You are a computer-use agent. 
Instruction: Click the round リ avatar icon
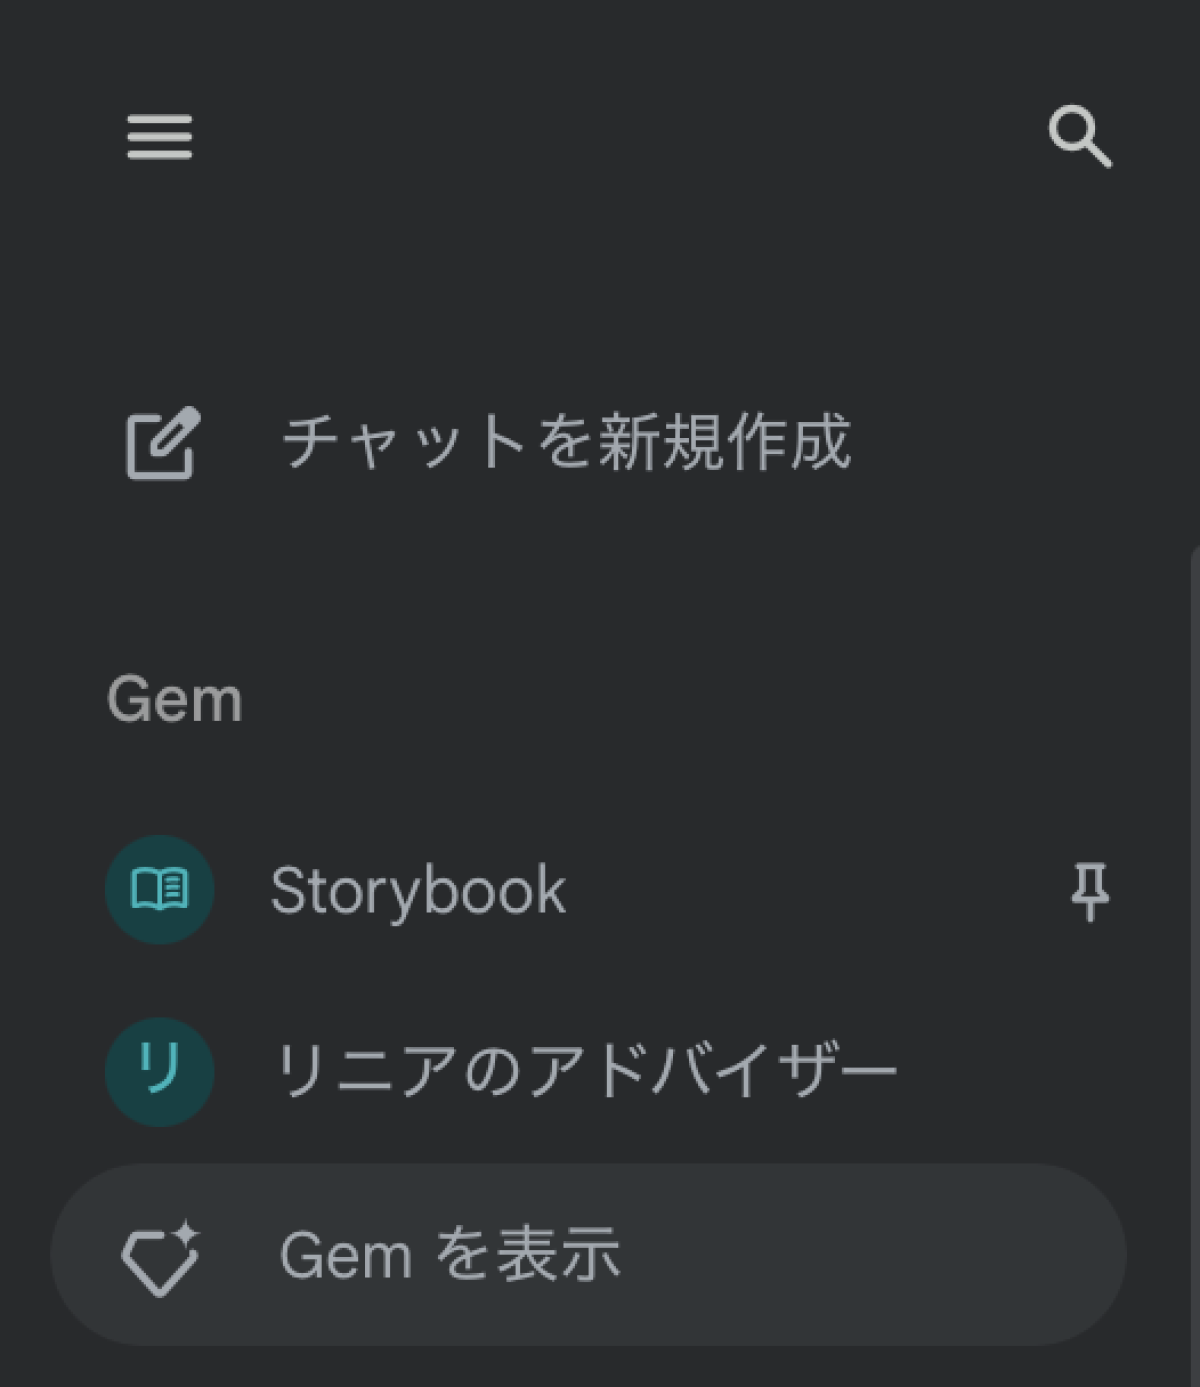point(160,1071)
